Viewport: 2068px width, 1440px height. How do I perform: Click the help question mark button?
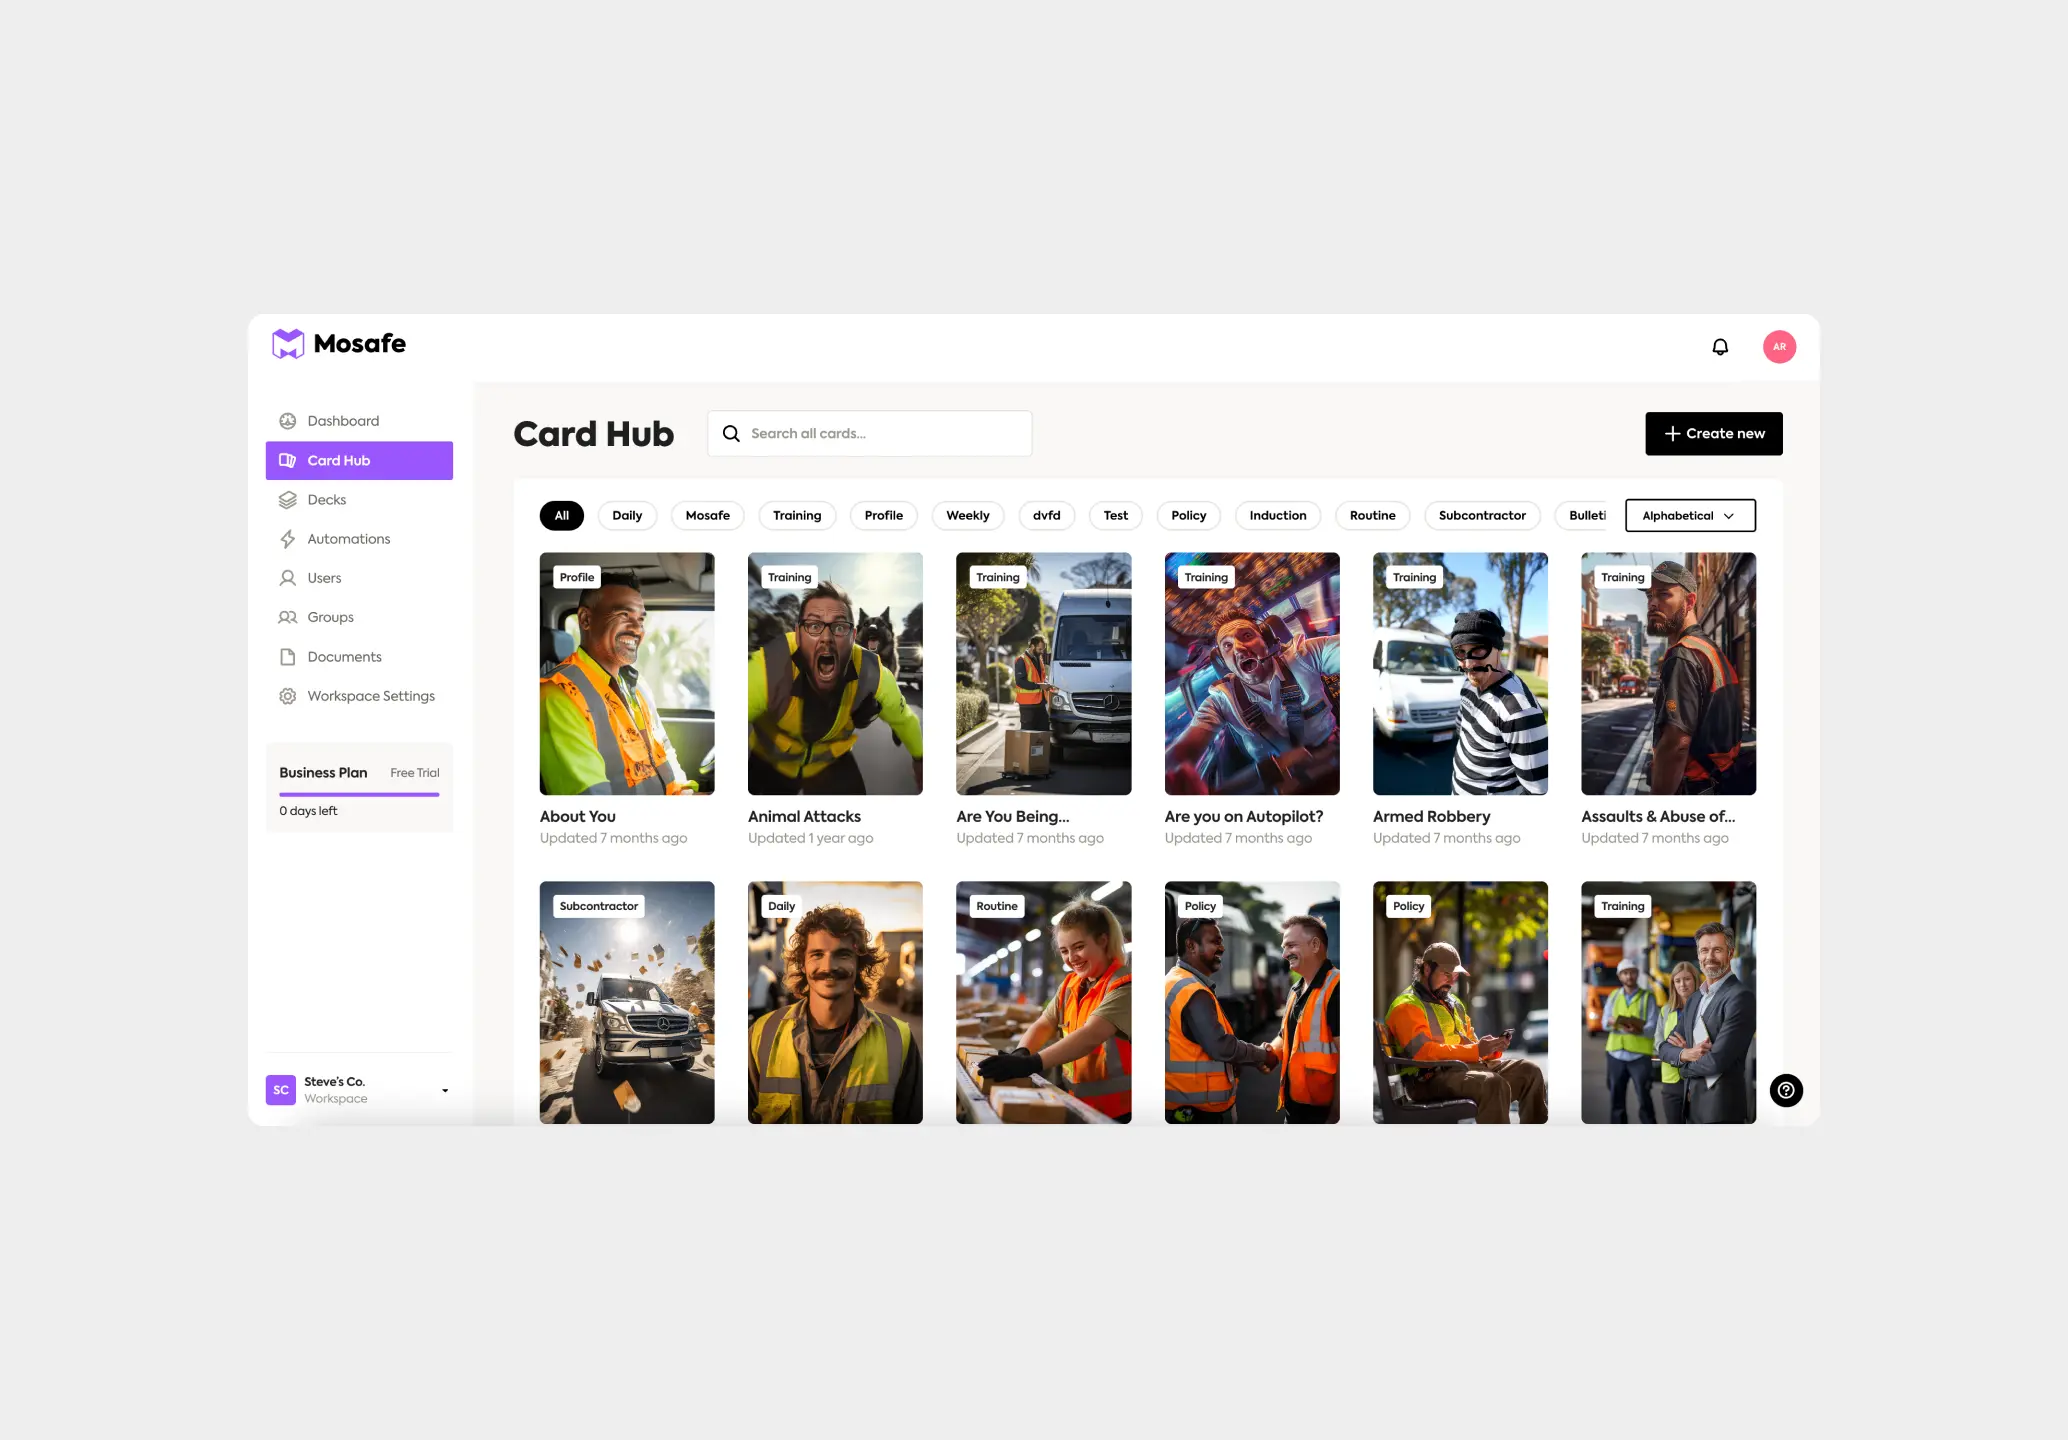click(1786, 1090)
